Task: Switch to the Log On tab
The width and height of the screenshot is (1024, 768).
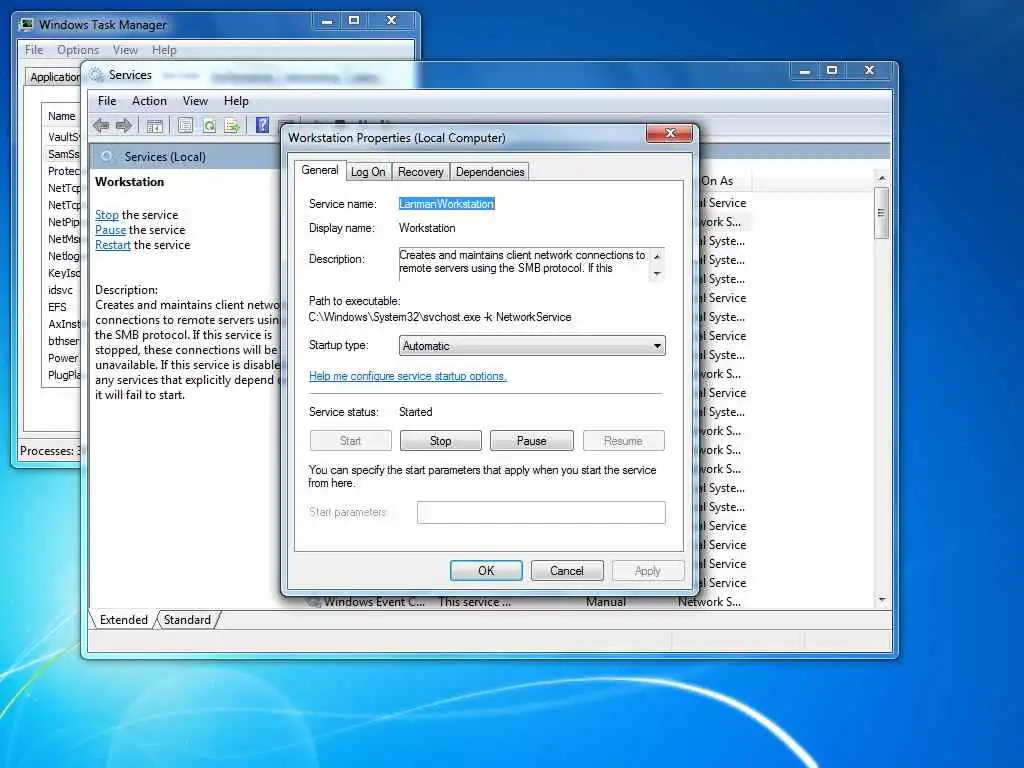Action: click(368, 172)
